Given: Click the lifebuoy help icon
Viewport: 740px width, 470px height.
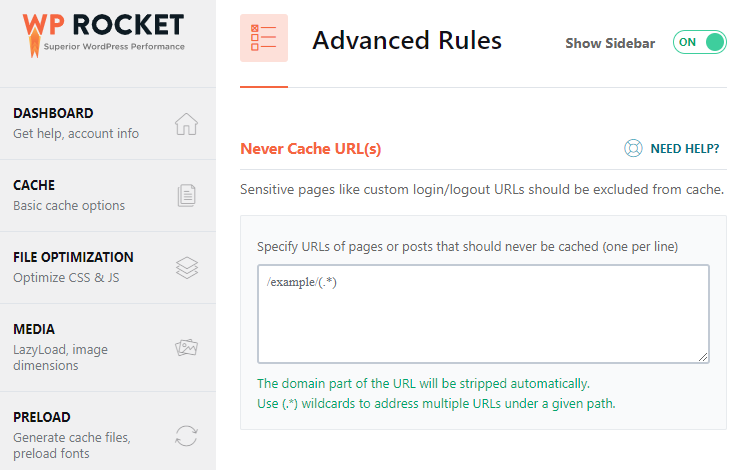Looking at the screenshot, I should 633,148.
